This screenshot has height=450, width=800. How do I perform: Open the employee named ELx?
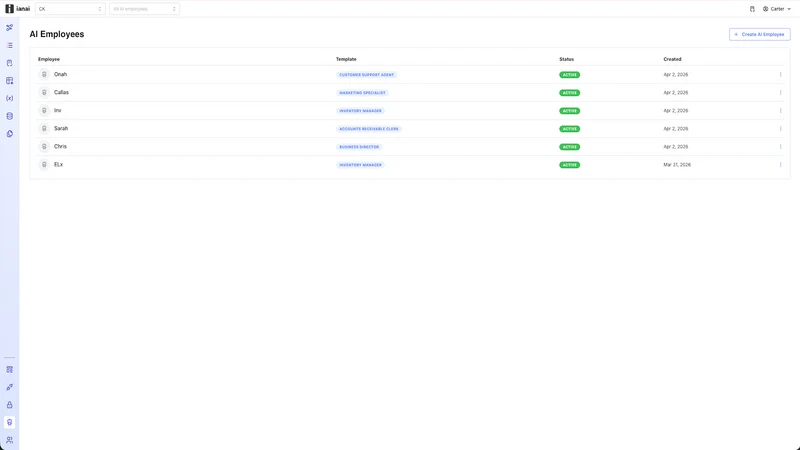[59, 164]
